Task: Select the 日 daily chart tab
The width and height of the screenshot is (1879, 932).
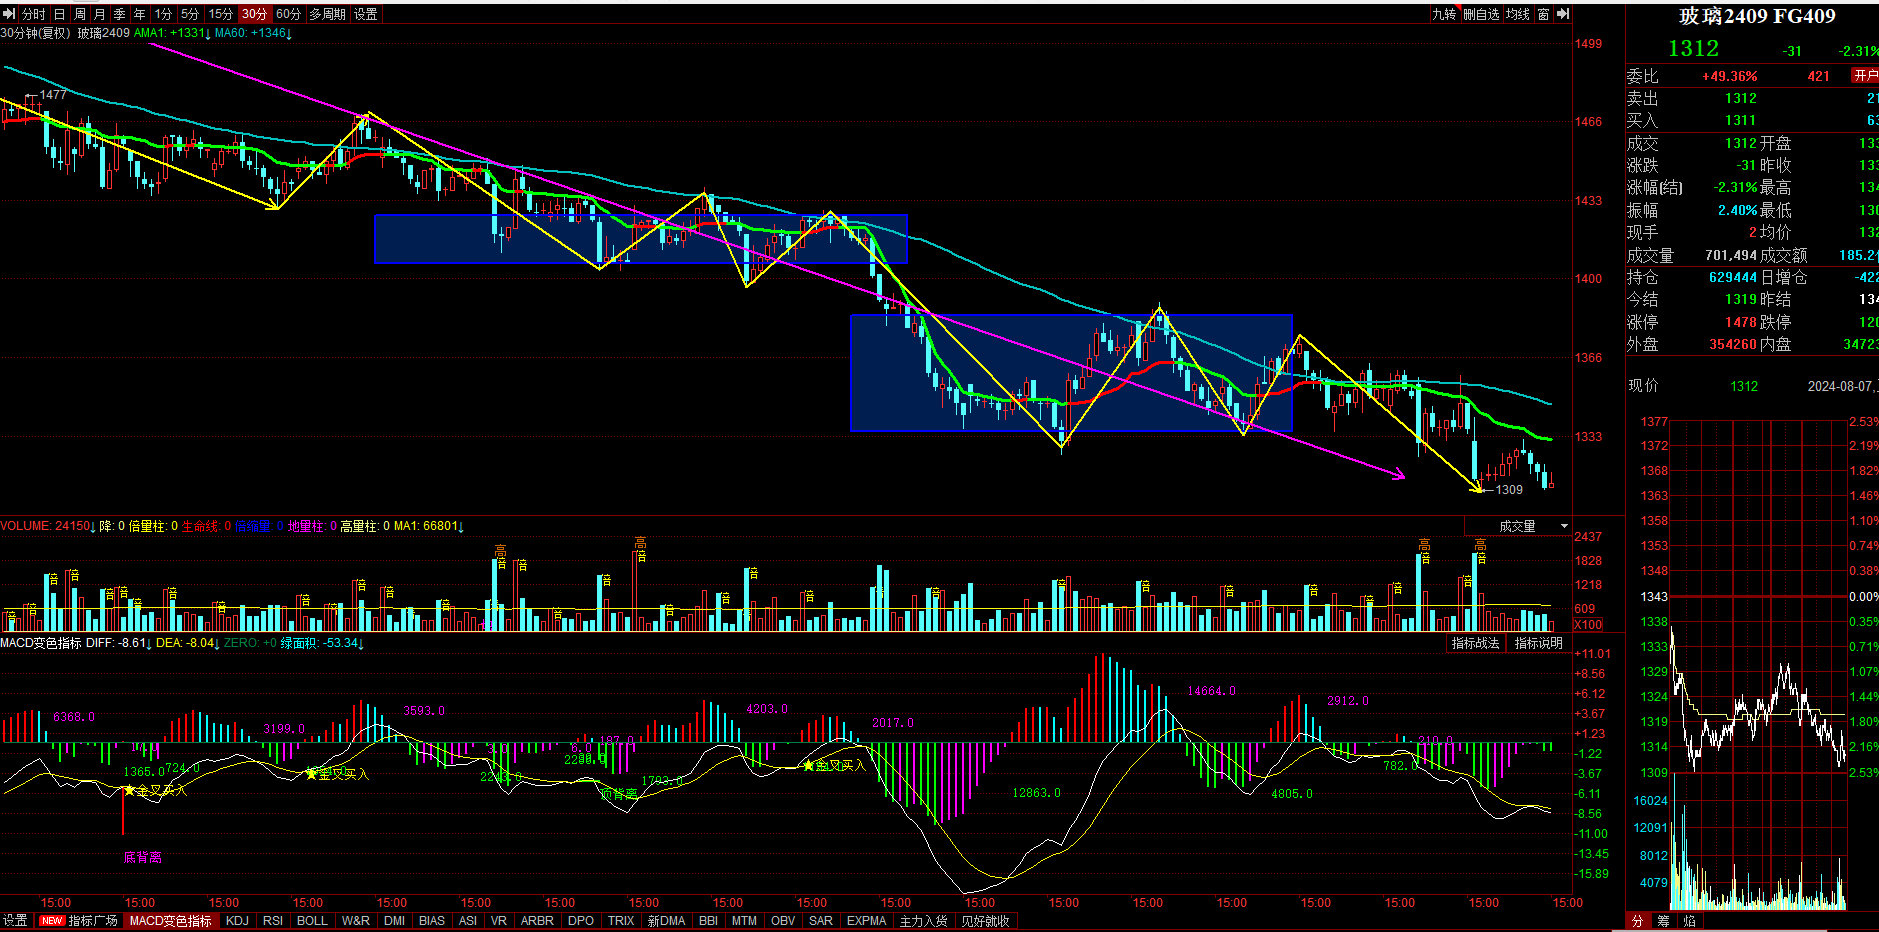Action: 59,14
